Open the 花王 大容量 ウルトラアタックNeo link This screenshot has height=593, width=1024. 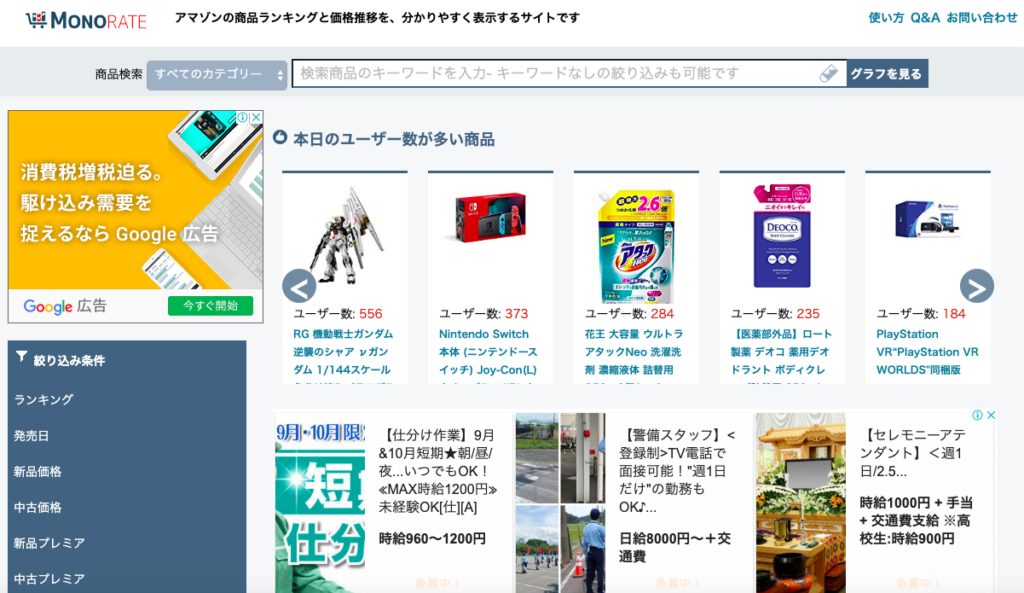pos(633,352)
